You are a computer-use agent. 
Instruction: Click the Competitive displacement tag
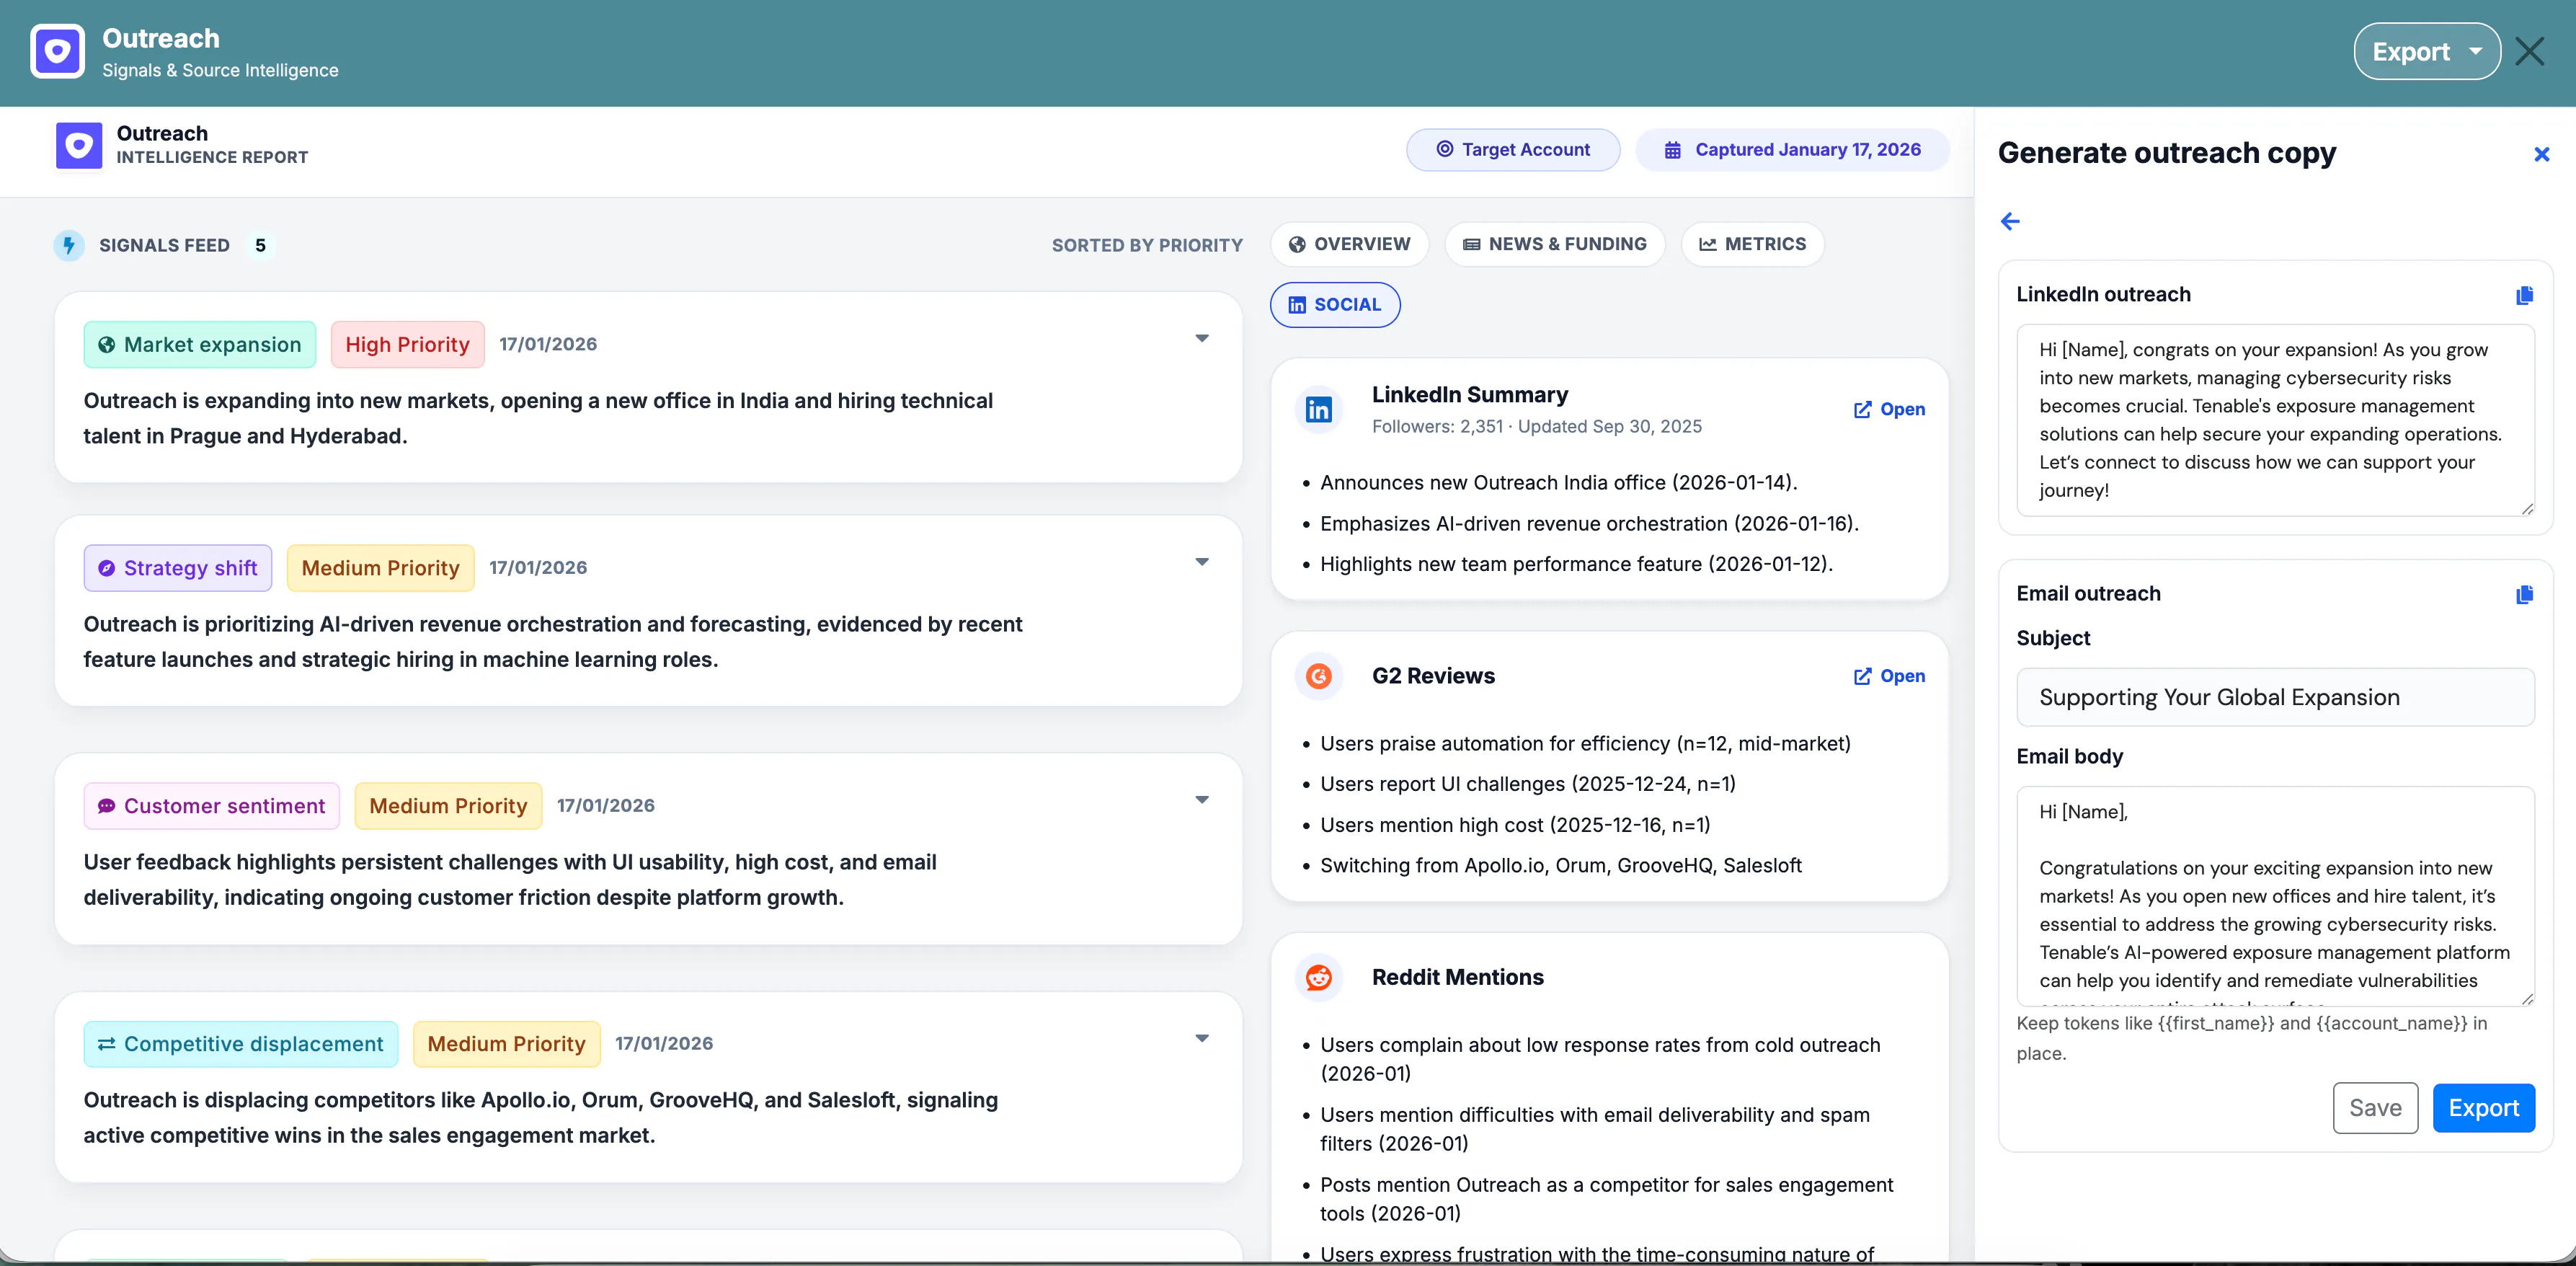click(241, 1044)
